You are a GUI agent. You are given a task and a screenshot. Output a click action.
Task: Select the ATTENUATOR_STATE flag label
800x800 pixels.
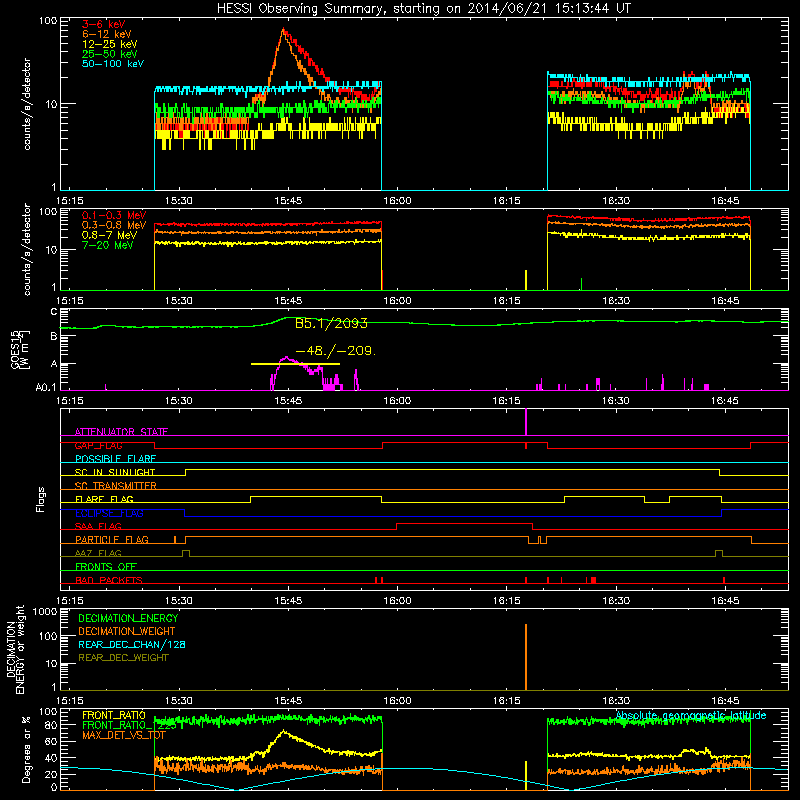coord(121,432)
